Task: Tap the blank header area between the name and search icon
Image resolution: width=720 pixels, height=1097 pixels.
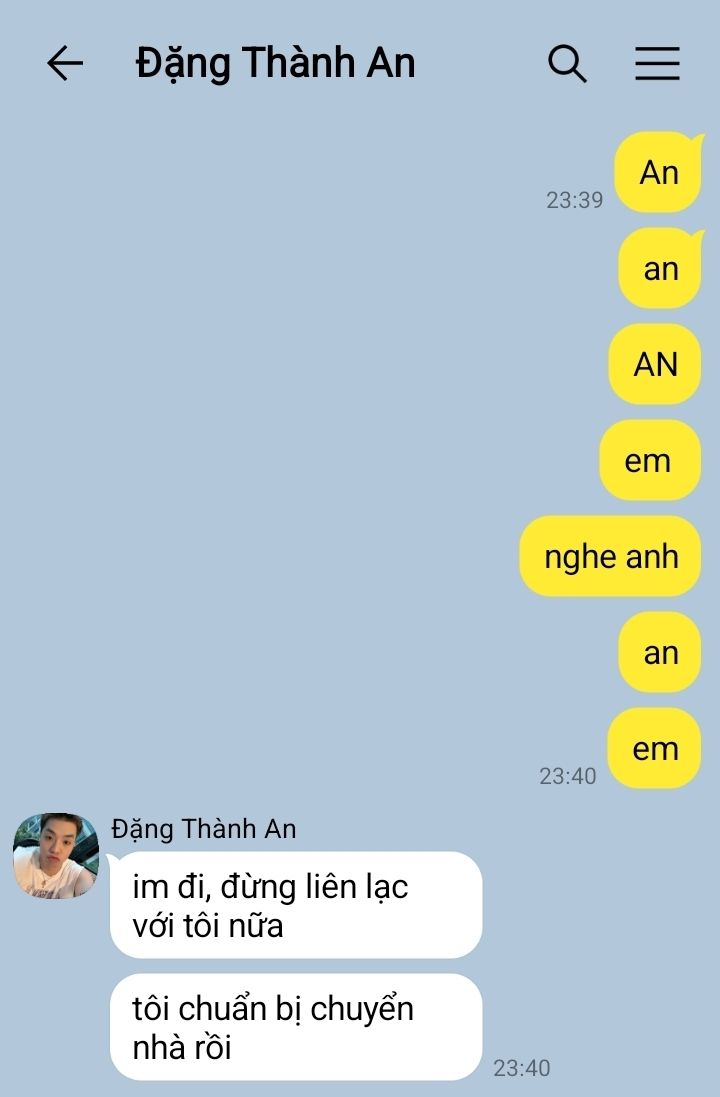Action: click(x=481, y=63)
